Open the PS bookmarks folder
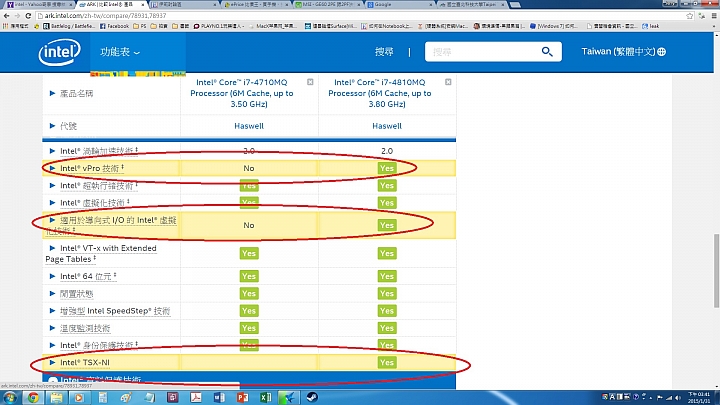The image size is (720, 405). [x=140, y=26]
